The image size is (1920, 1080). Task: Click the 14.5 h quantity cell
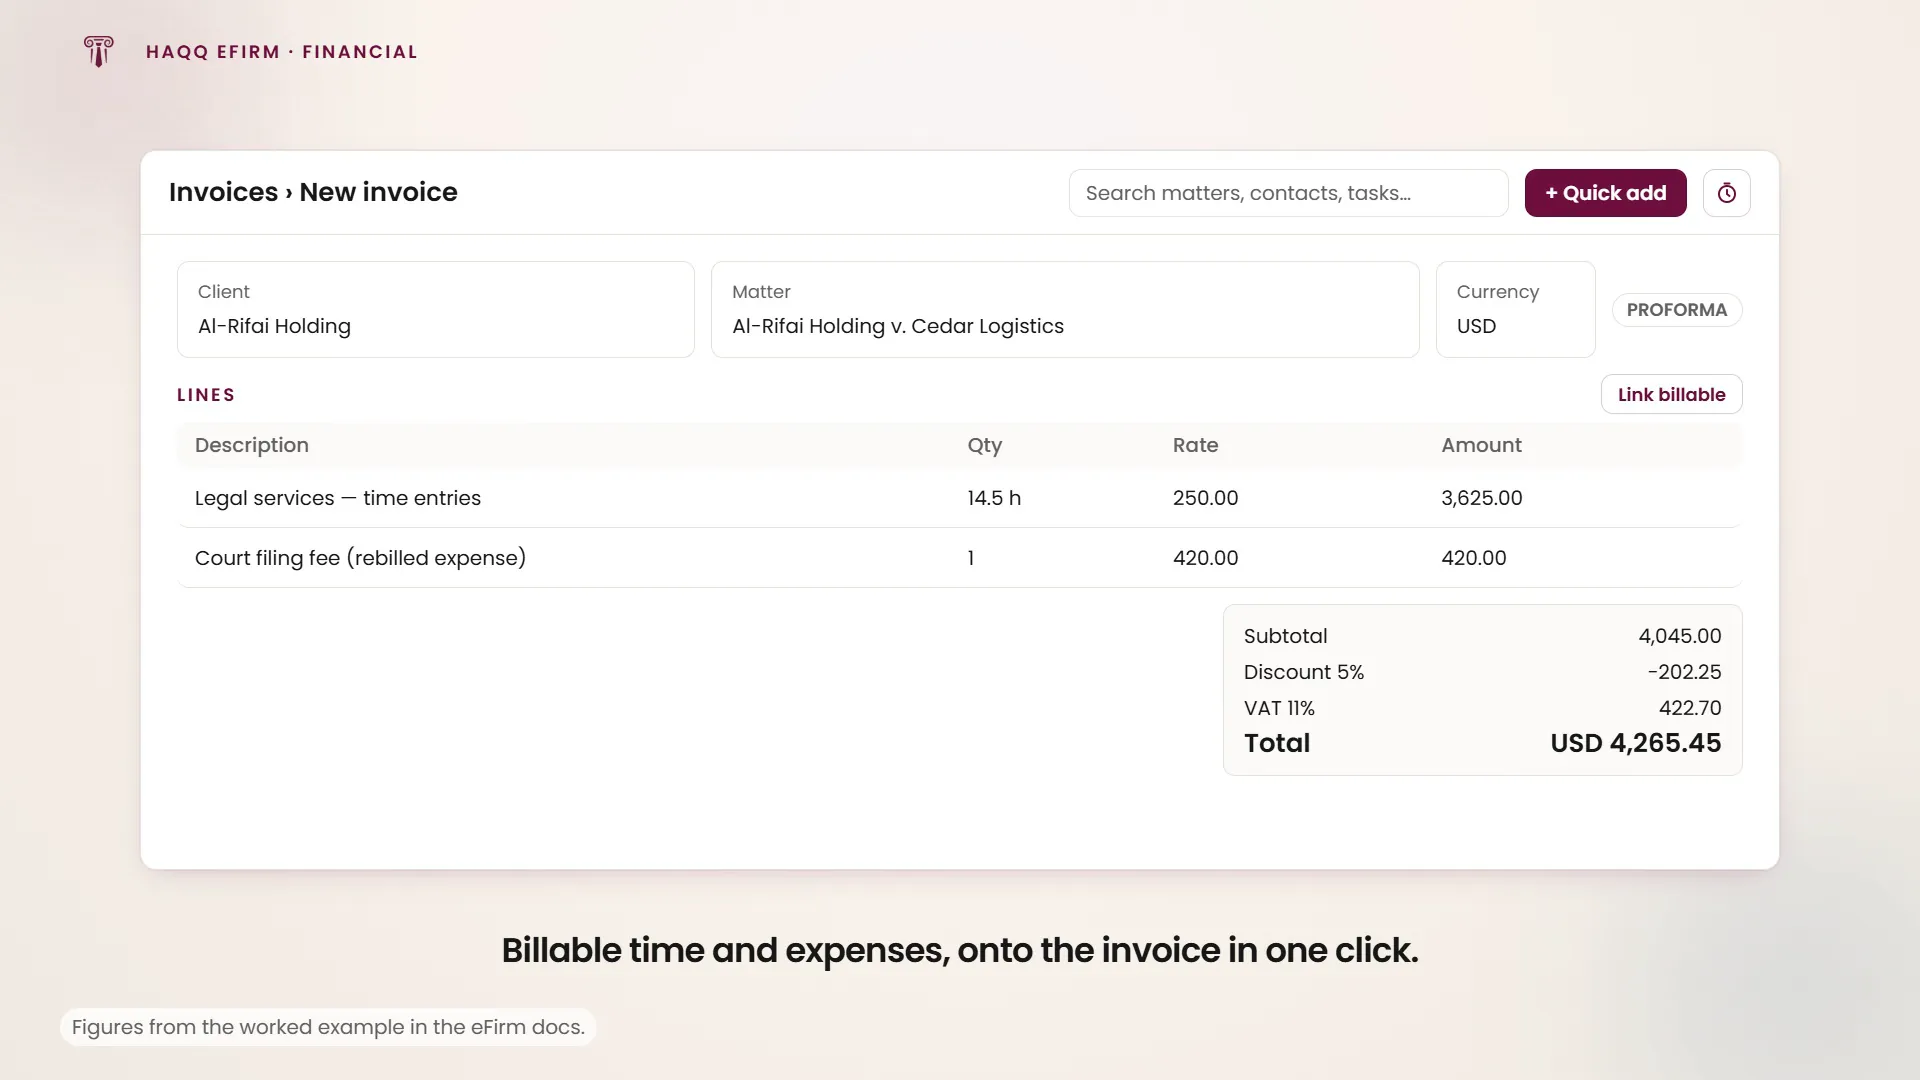994,498
